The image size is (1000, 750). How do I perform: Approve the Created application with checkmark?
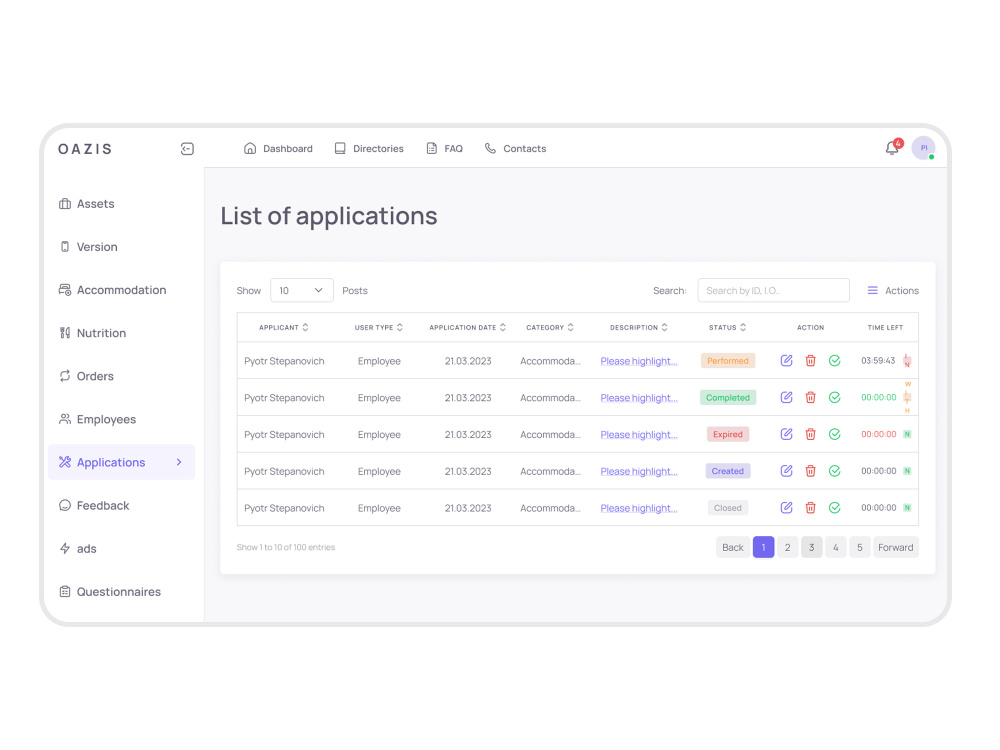click(835, 471)
